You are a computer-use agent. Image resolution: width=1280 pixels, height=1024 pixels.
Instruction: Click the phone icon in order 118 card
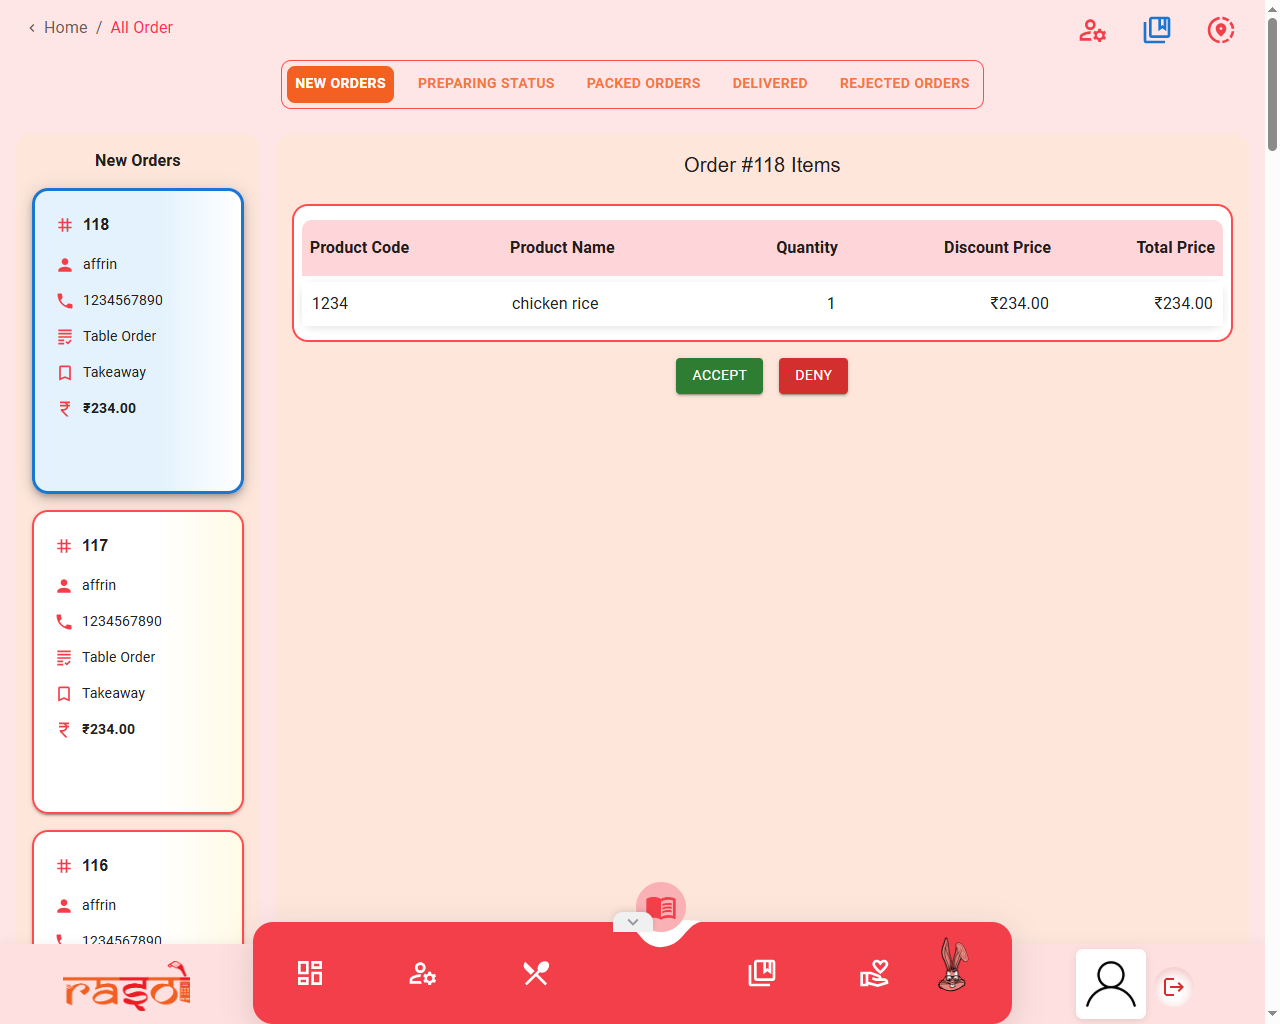[x=65, y=301]
